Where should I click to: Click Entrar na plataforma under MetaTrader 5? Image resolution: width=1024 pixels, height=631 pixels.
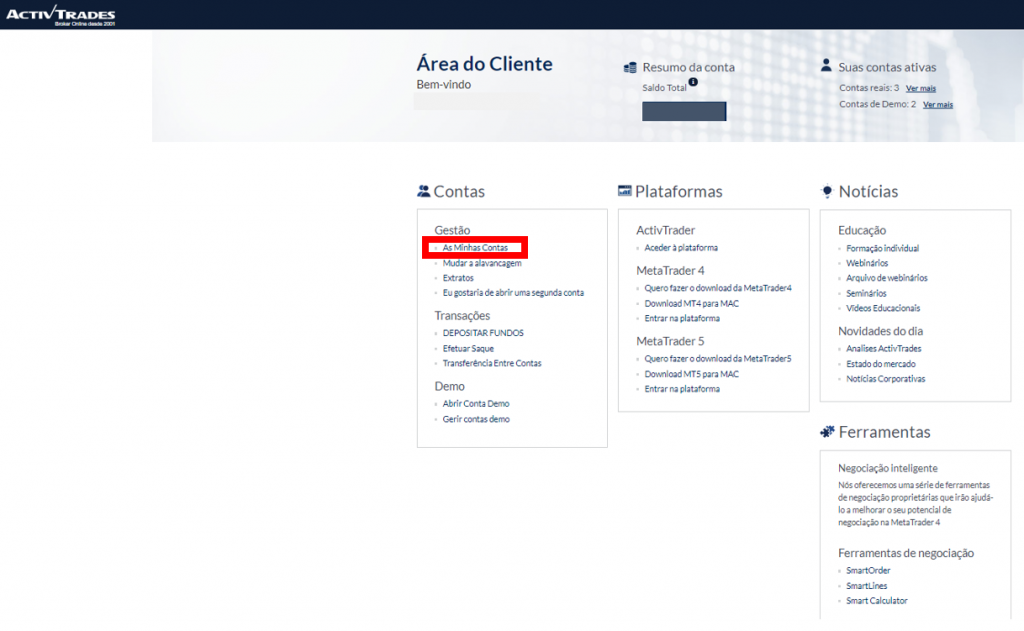pyautogui.click(x=682, y=389)
